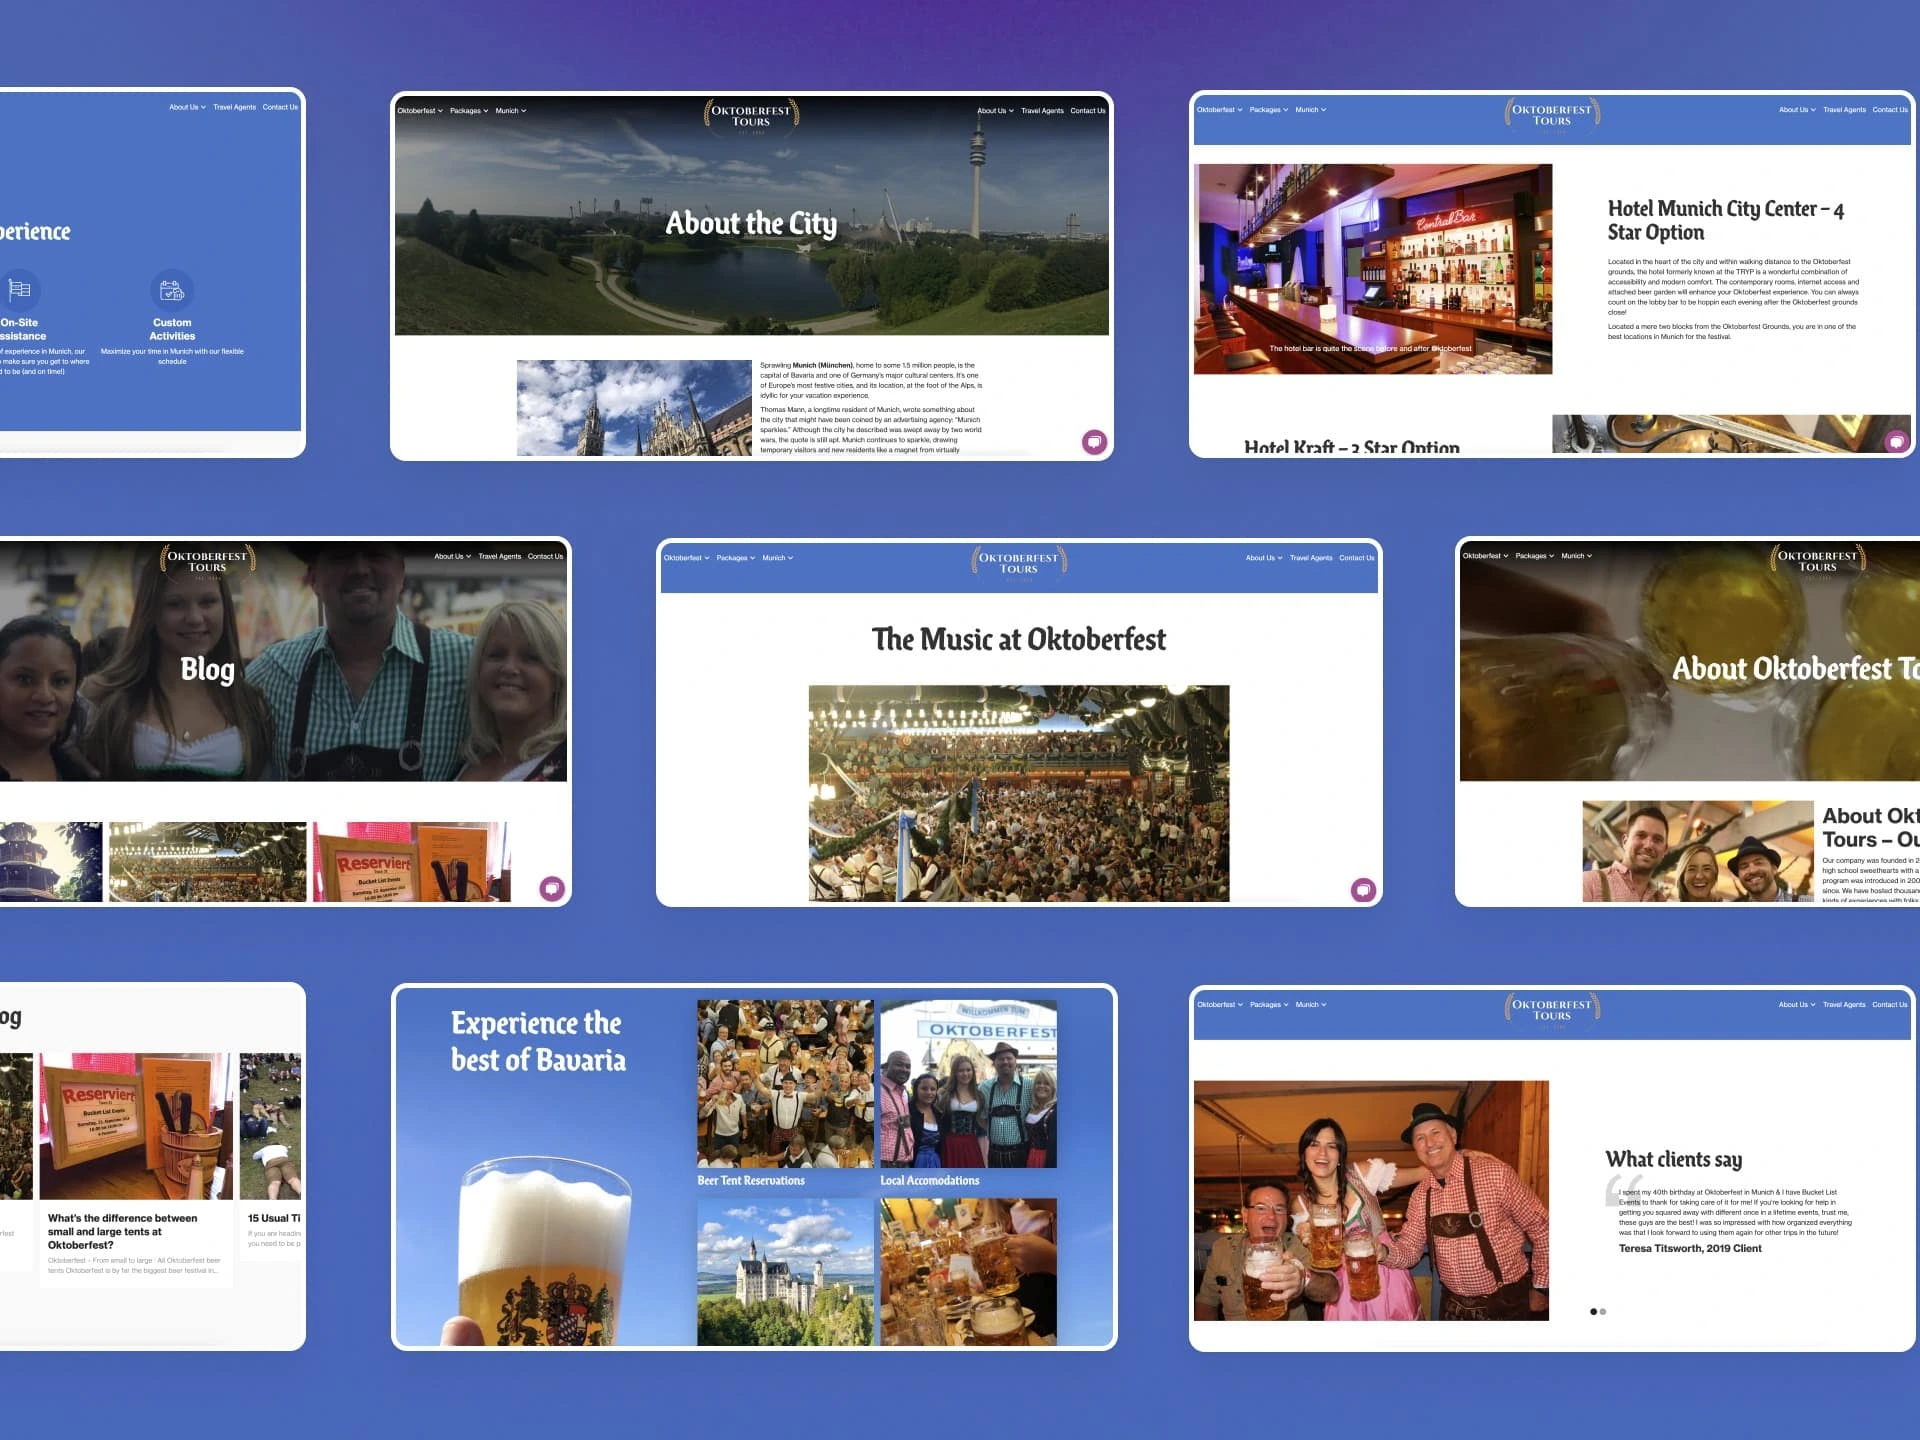The height and width of the screenshot is (1440, 1920).
Task: Click Contact Us on Music at Oktoberfest page
Action: [x=1356, y=558]
